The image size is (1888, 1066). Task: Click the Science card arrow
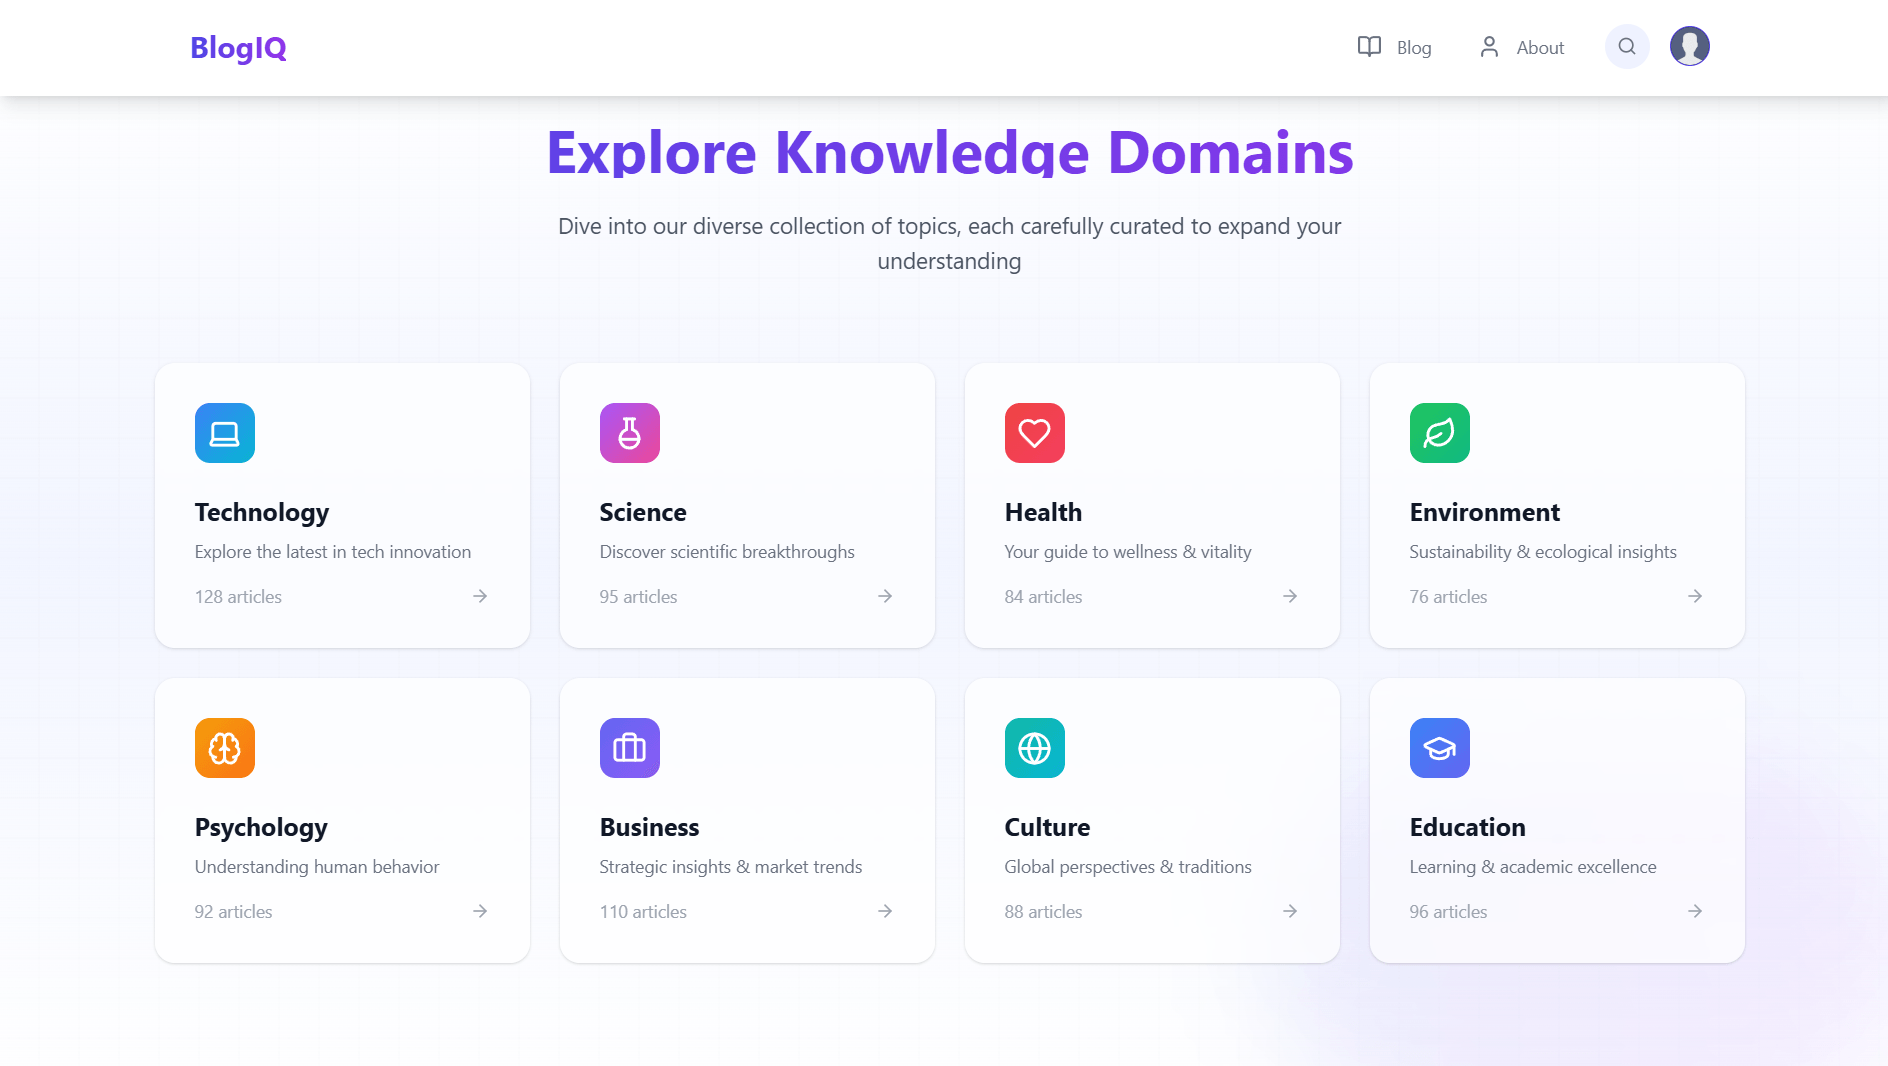885,596
